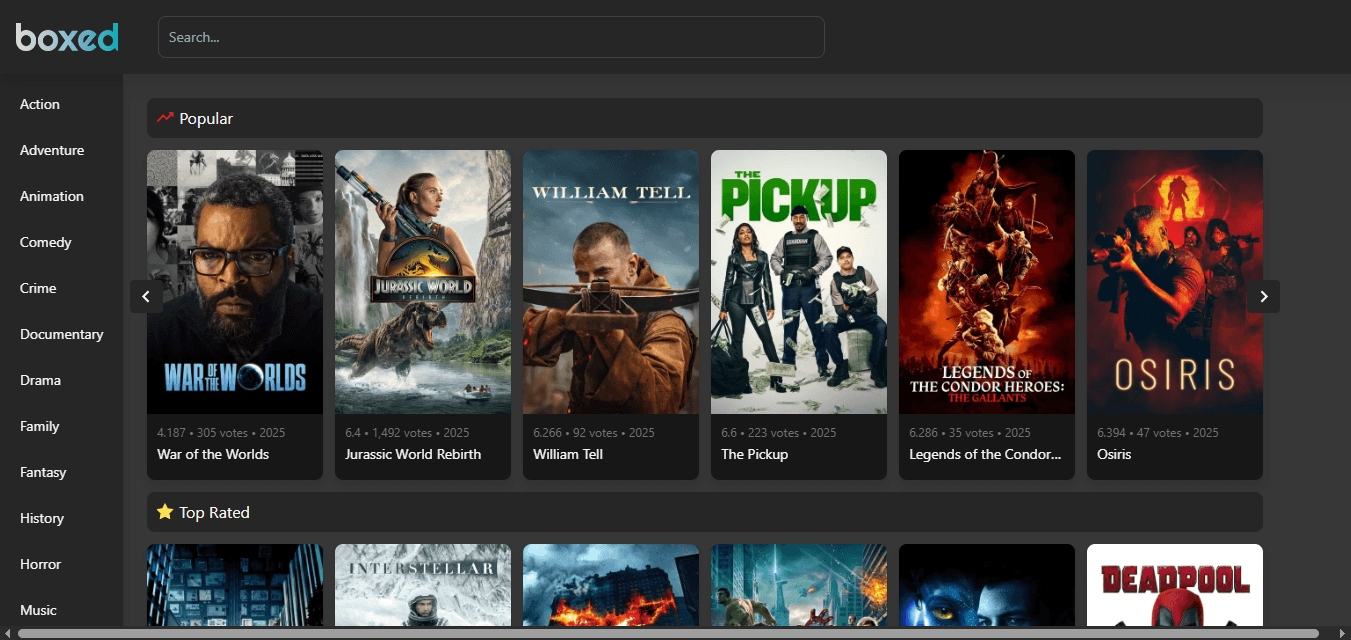
Task: Click the 6.394 • 47 votes rating line
Action: click(1158, 433)
